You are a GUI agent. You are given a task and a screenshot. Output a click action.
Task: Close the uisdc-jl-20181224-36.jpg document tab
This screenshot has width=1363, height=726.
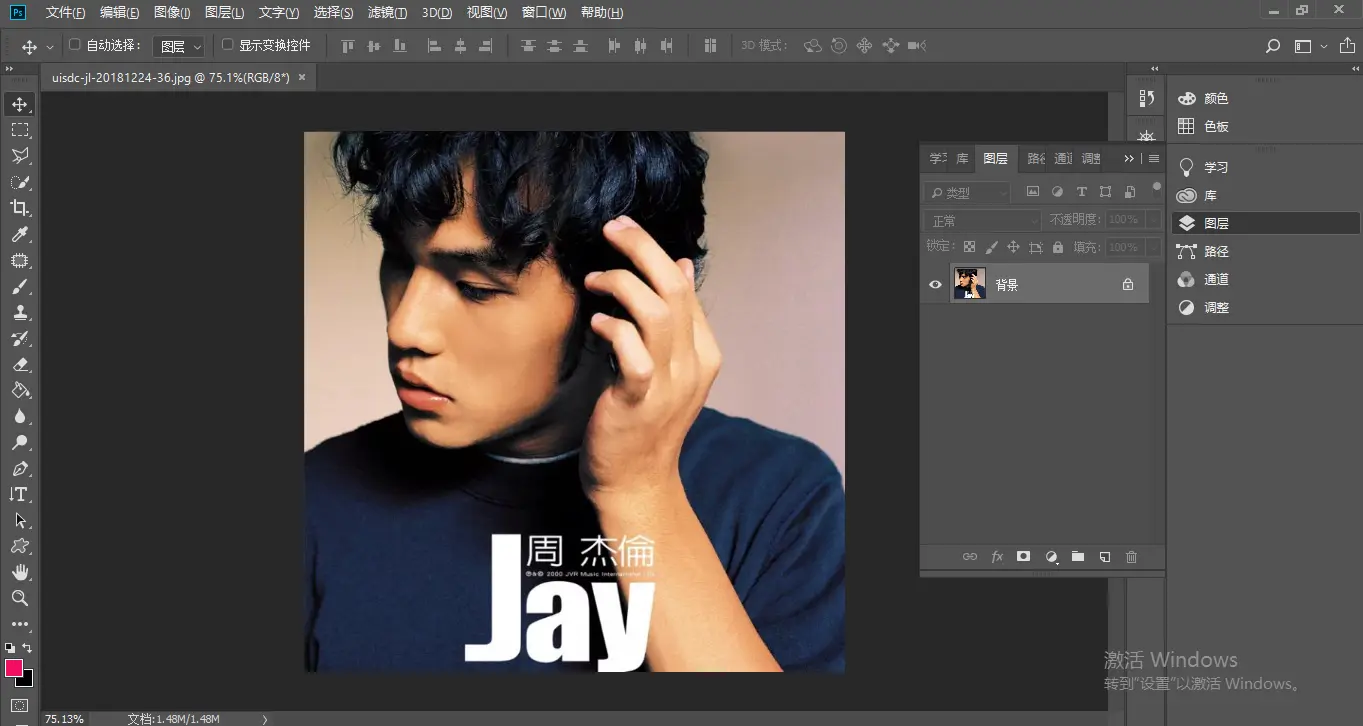tap(302, 76)
